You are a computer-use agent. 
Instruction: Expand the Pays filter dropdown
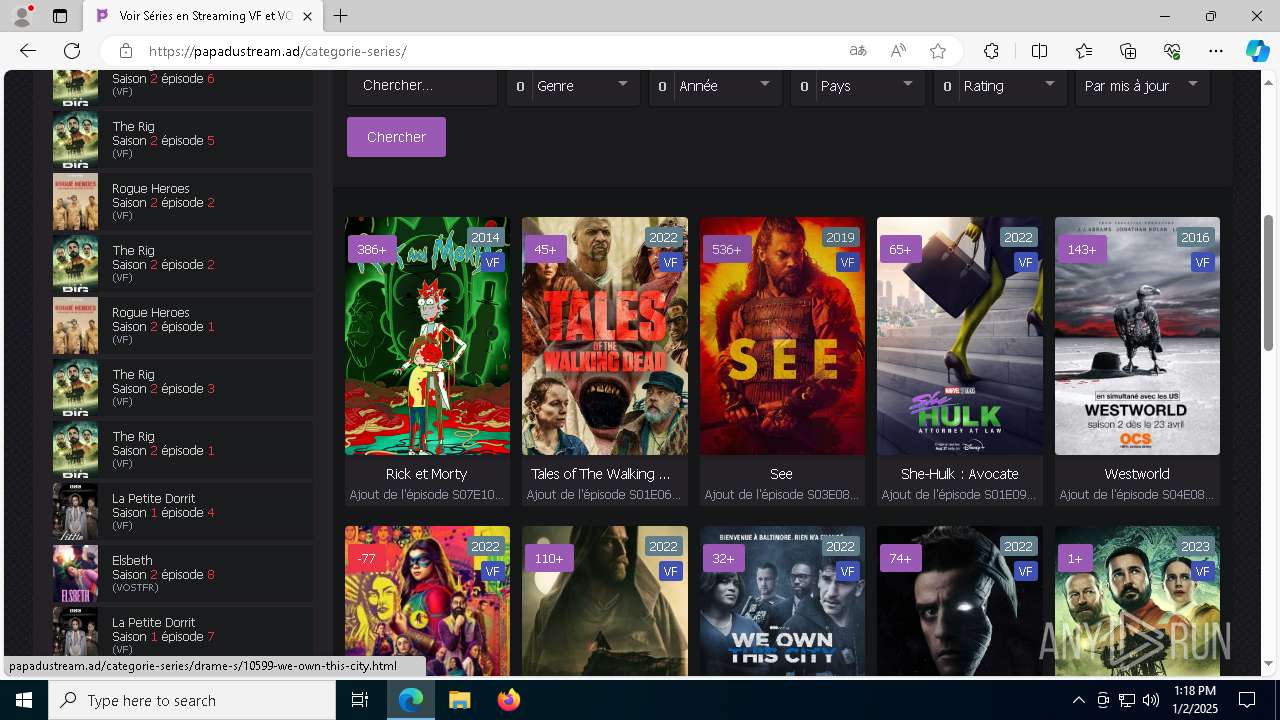(x=857, y=86)
